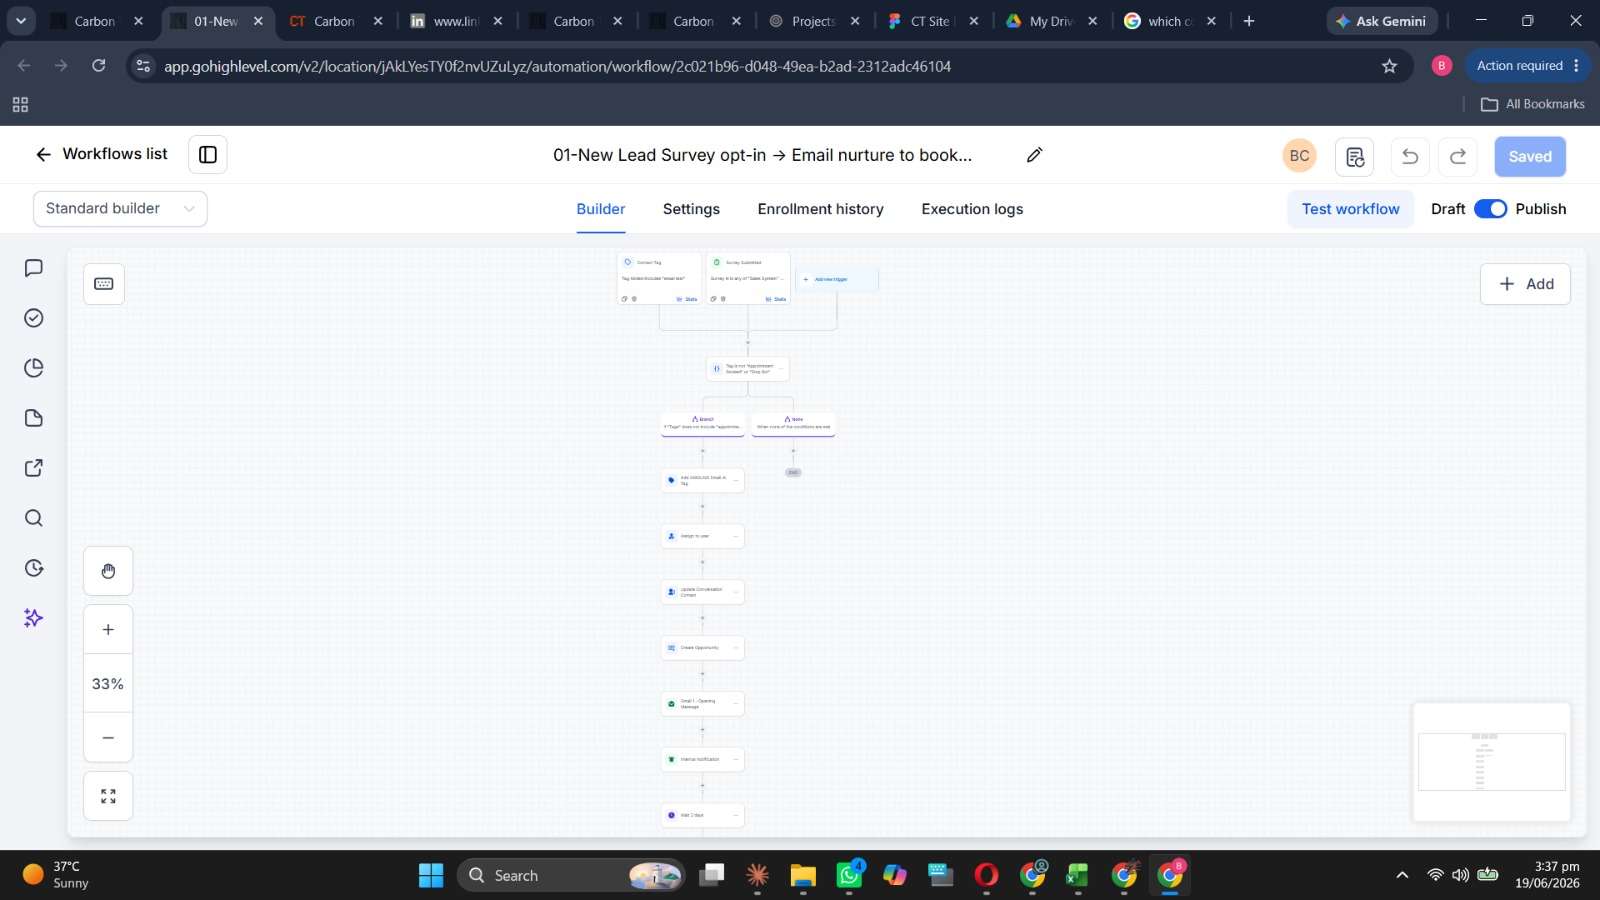Select the hand pan tool
Screen dimensions: 1600x900
(108, 571)
